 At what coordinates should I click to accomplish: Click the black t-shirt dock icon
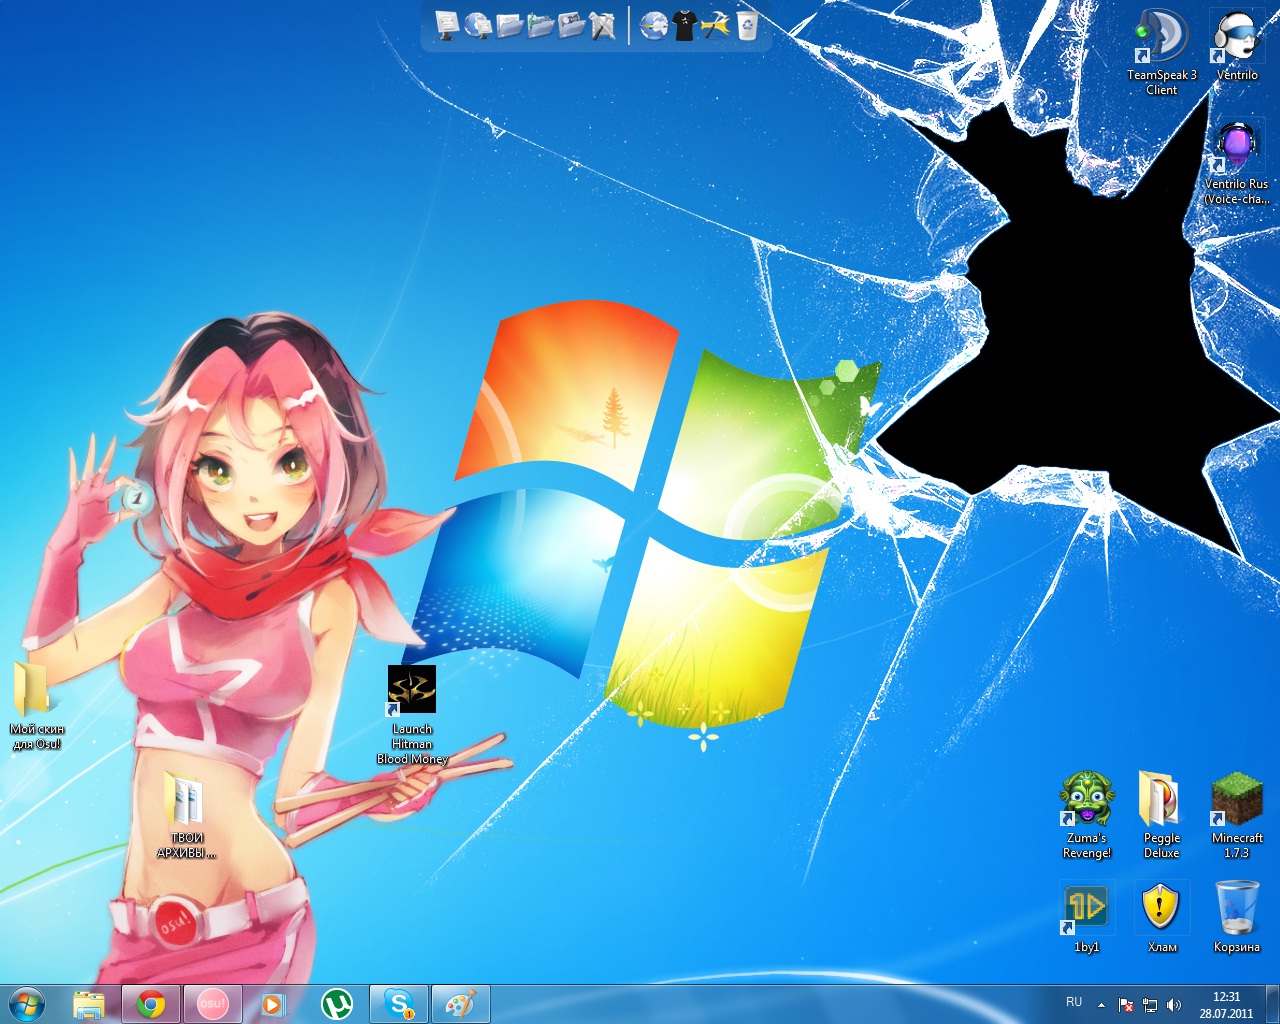tap(685, 26)
